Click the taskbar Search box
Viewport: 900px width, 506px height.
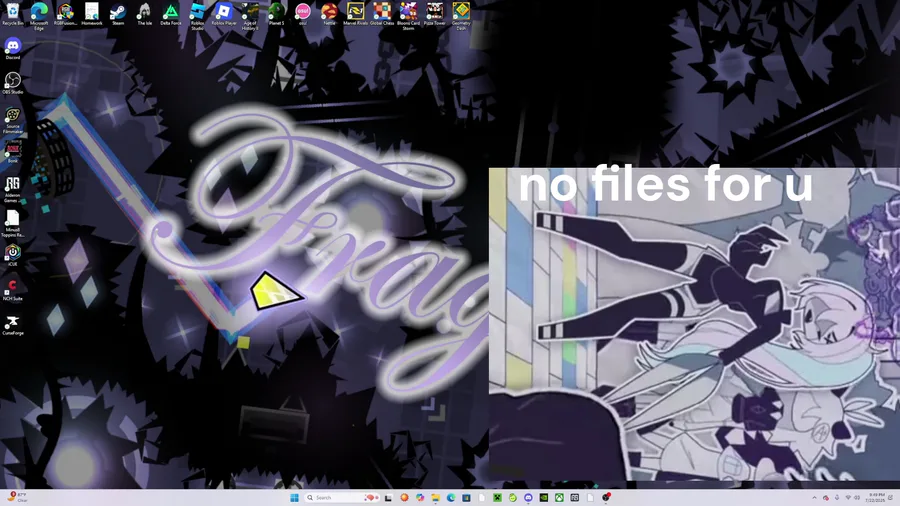tap(342, 497)
